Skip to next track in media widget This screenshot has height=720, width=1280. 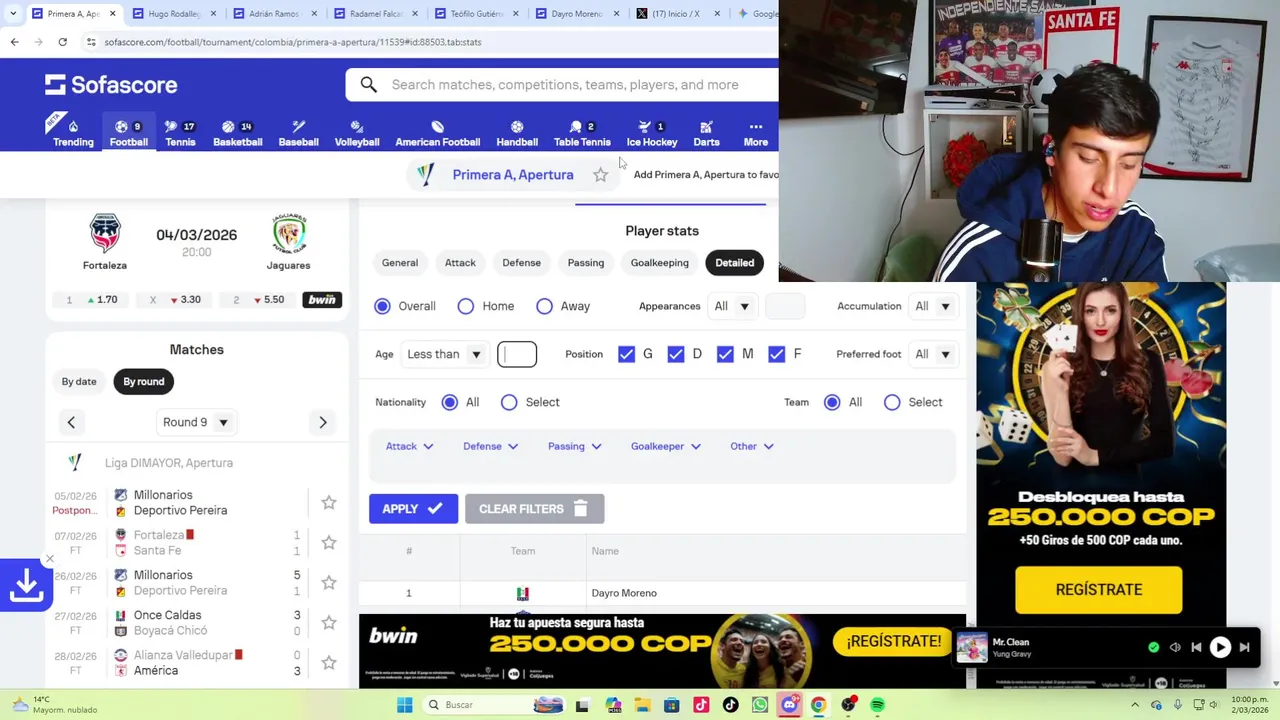click(1244, 647)
